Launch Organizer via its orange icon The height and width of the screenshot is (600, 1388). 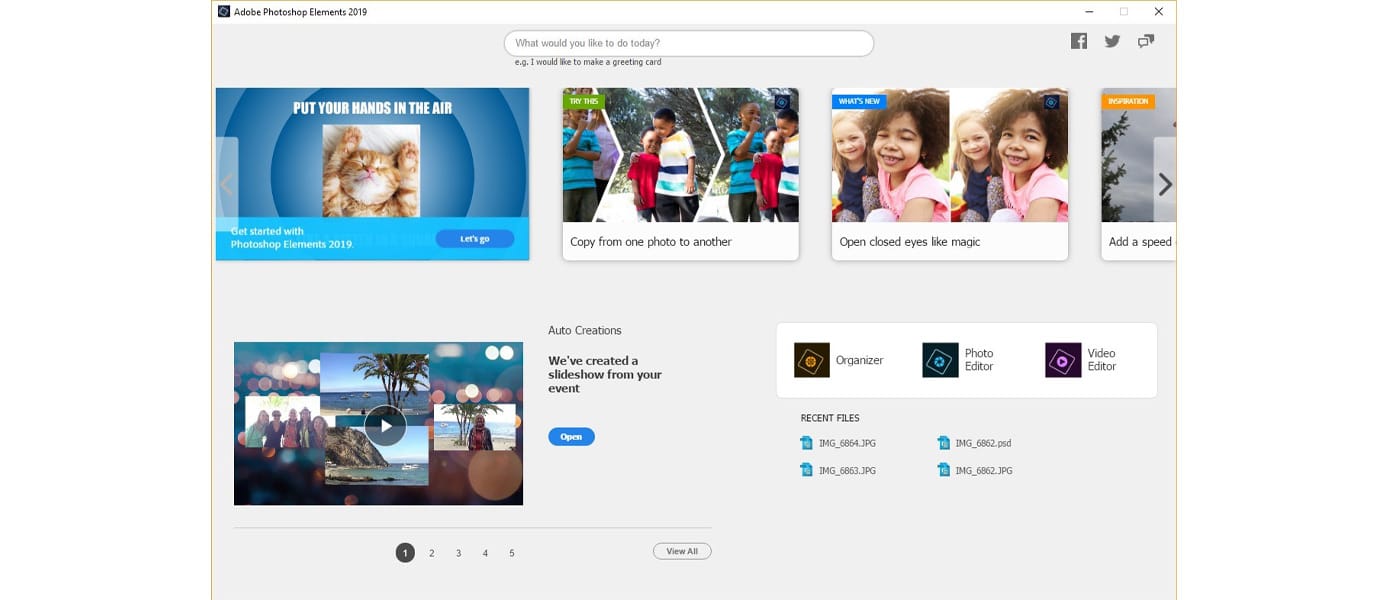pyautogui.click(x=812, y=360)
